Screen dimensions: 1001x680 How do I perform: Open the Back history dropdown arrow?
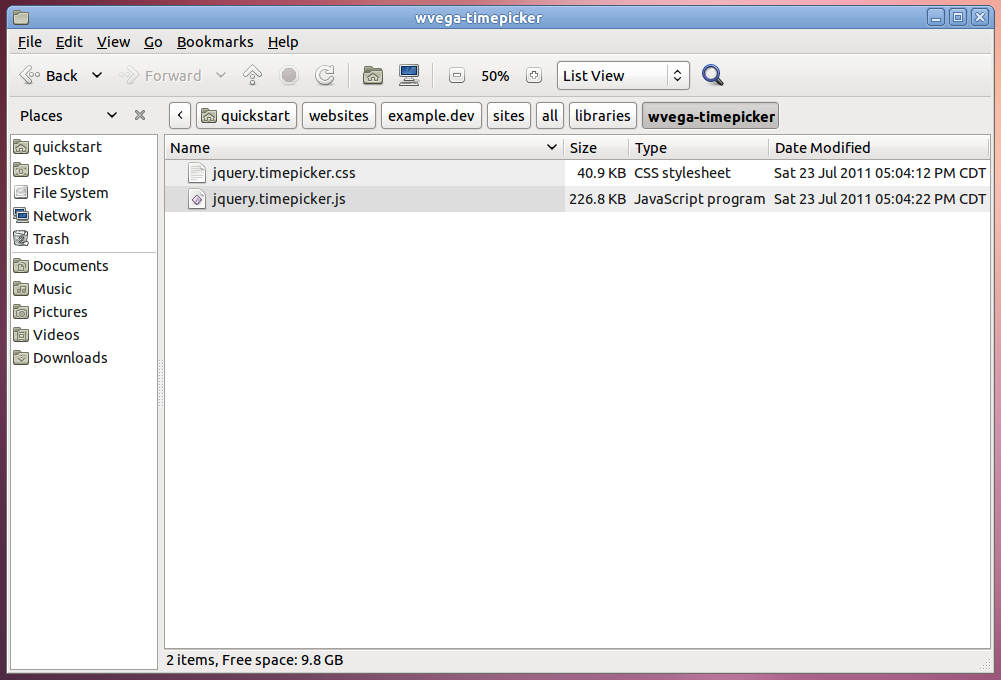(x=97, y=75)
